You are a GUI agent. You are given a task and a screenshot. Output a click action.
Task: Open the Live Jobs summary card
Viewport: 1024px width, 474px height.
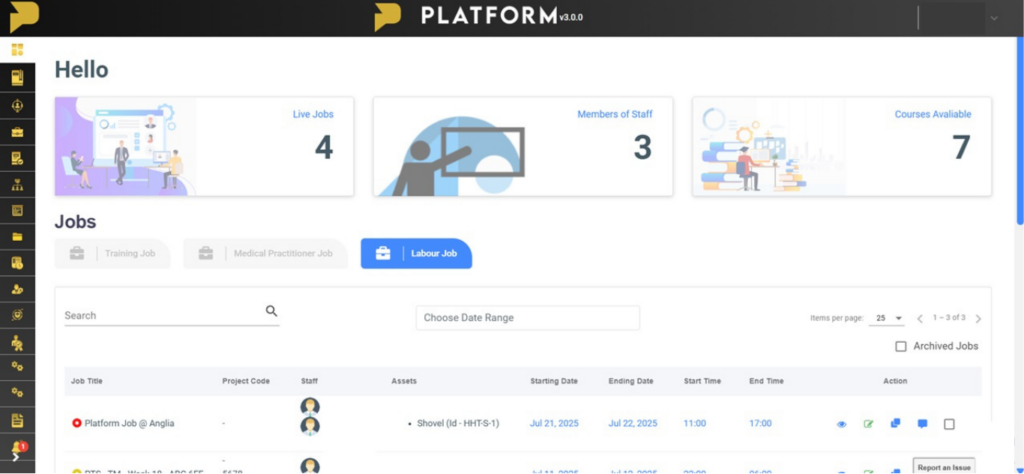pyautogui.click(x=204, y=146)
